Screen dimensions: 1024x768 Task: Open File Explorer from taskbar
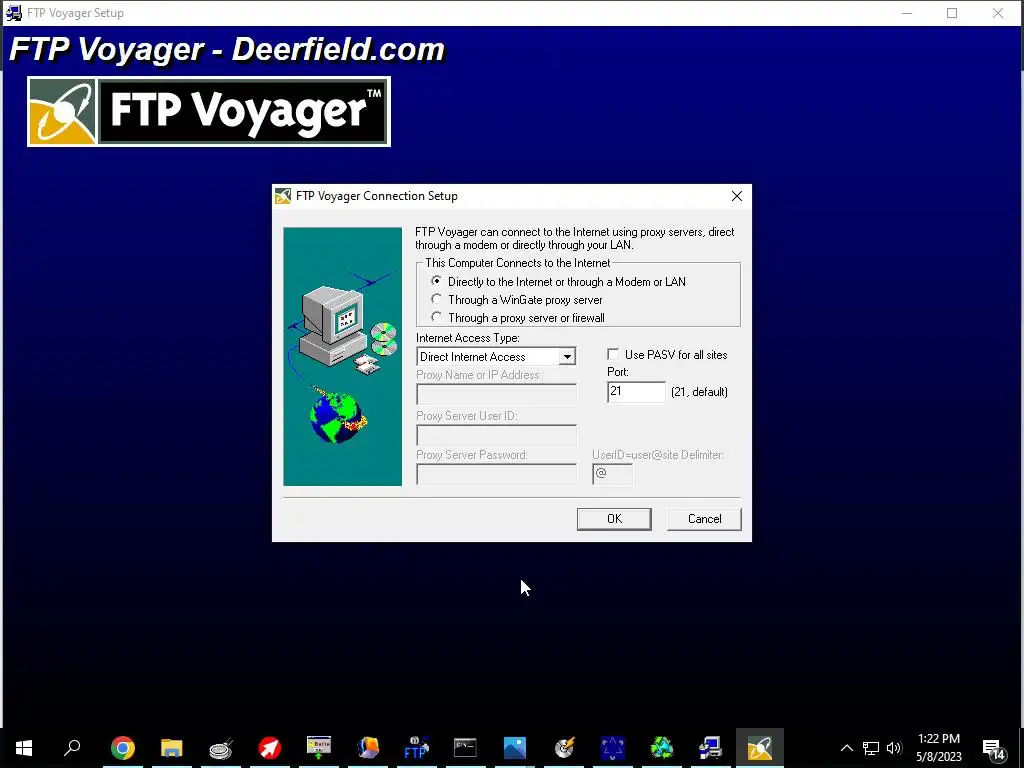(172, 748)
